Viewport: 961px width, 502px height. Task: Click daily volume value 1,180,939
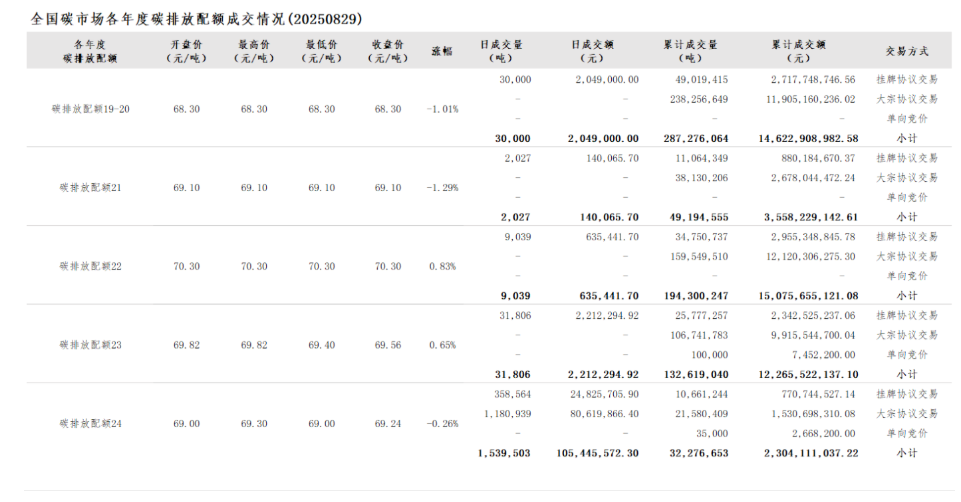click(x=507, y=413)
